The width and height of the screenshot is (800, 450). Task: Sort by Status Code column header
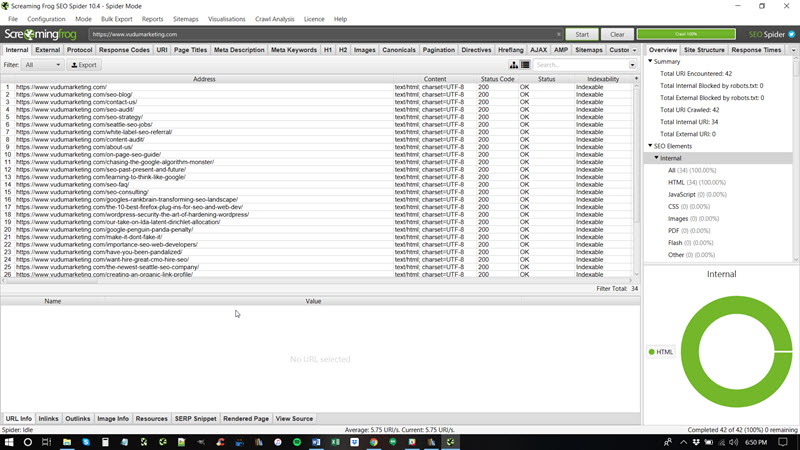tap(497, 79)
